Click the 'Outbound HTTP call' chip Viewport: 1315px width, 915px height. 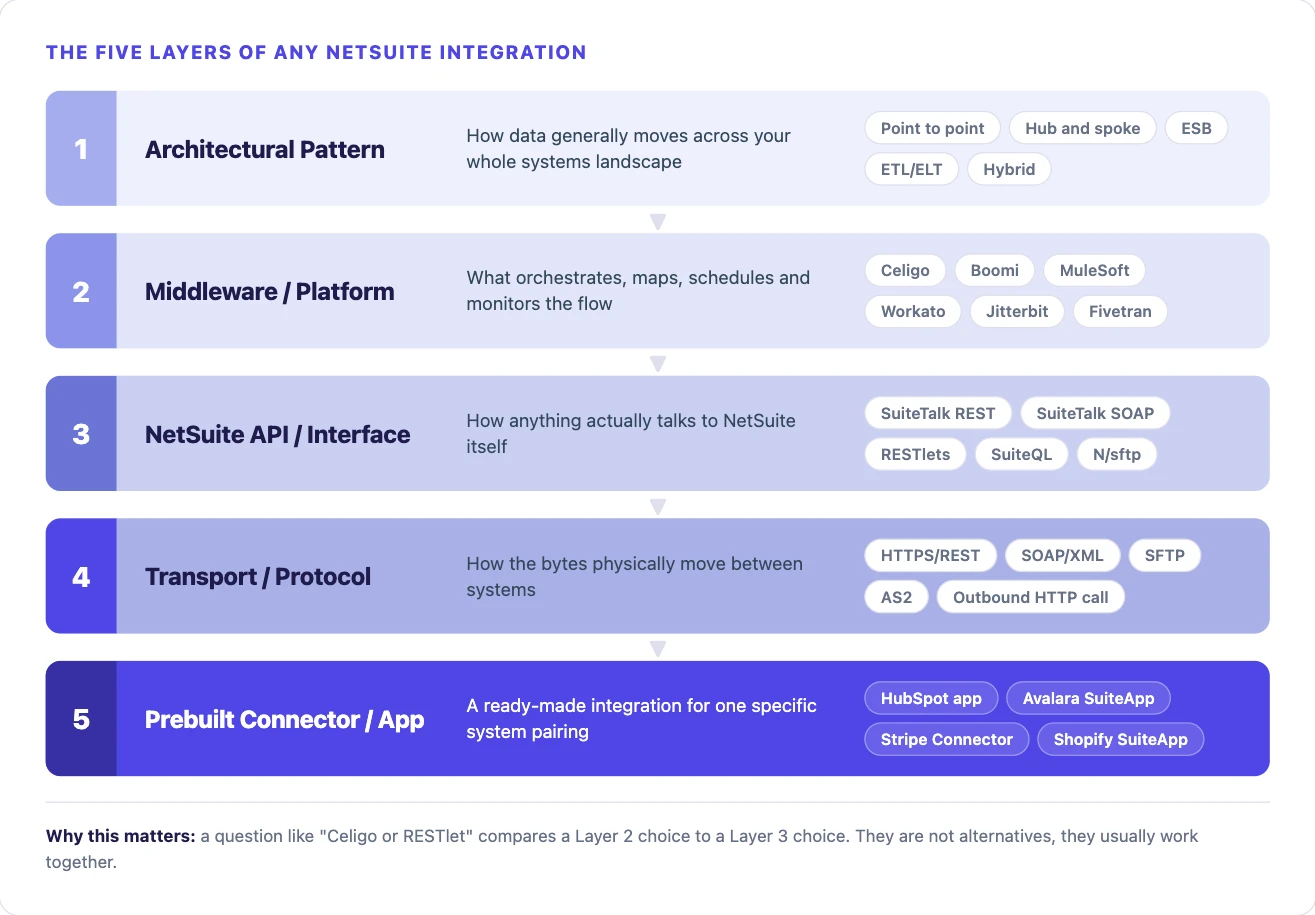tap(1031, 597)
